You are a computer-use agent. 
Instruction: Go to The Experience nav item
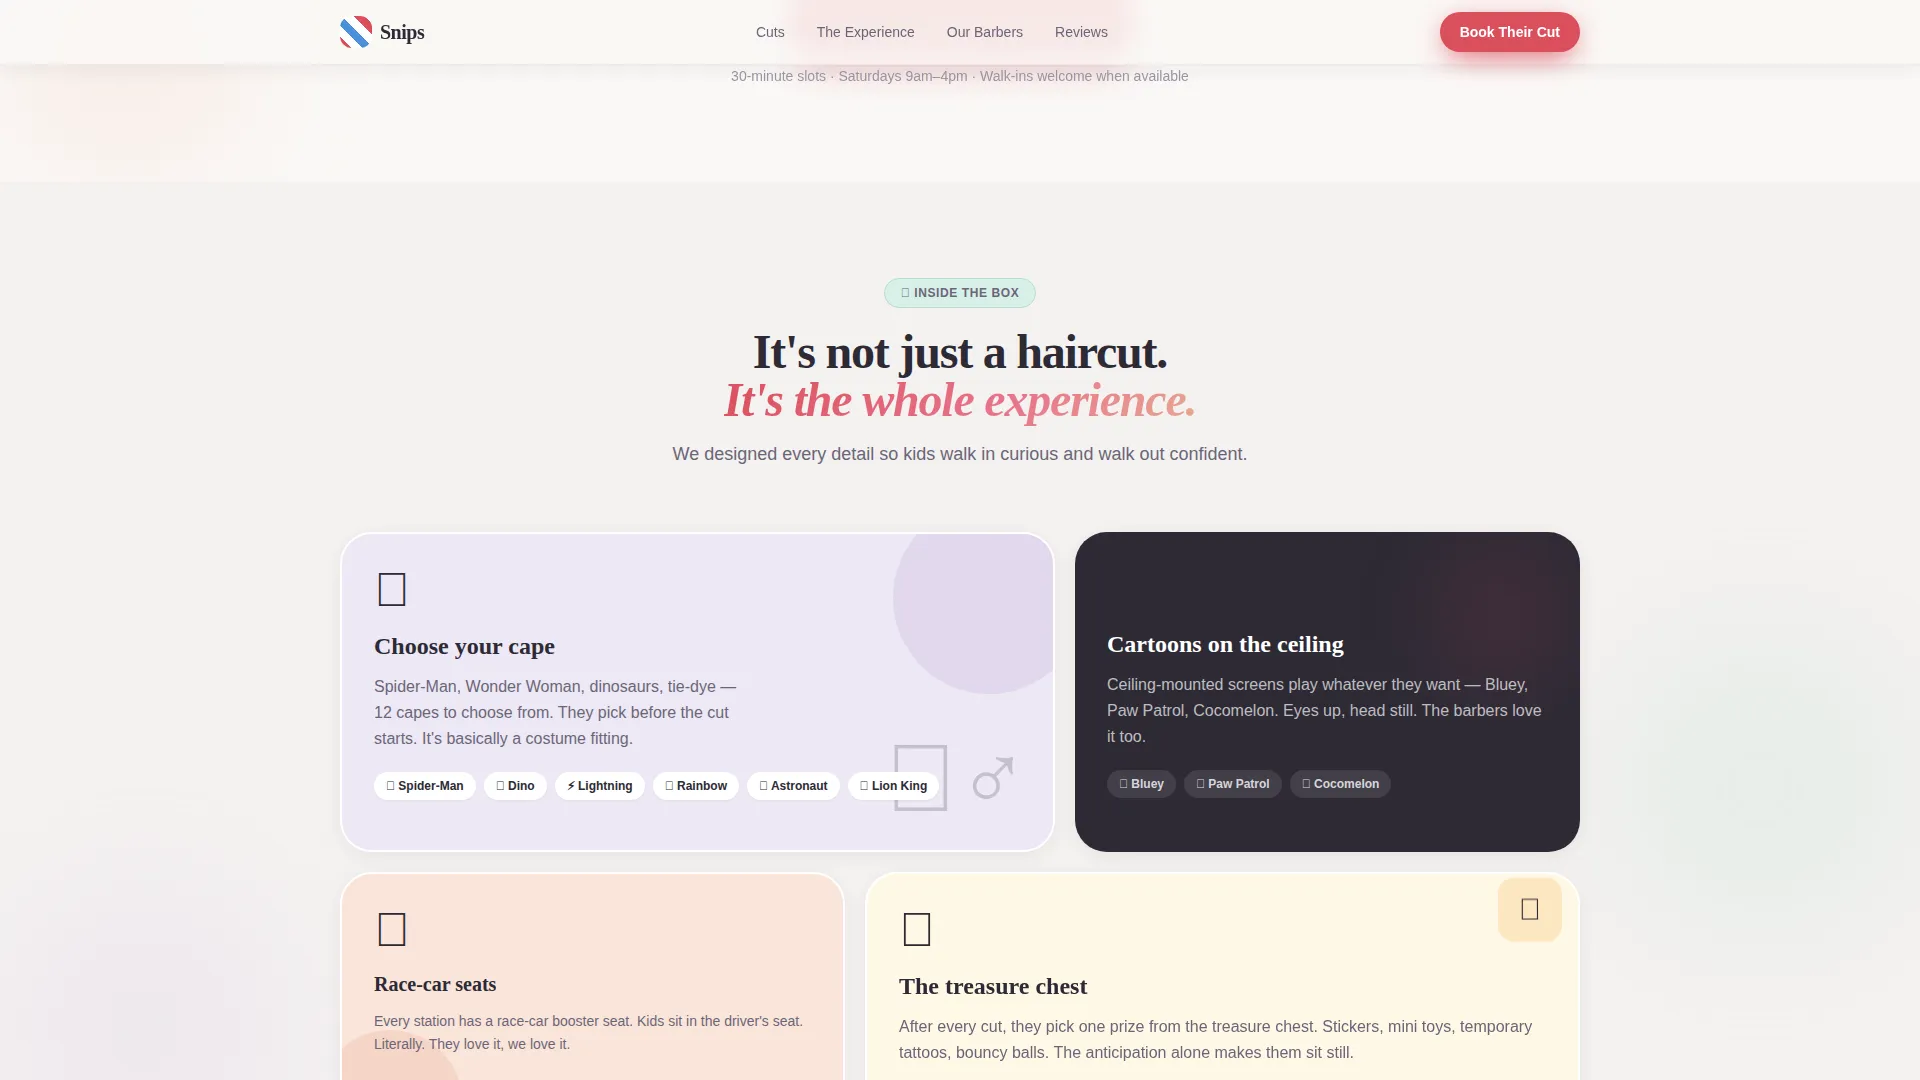[865, 32]
